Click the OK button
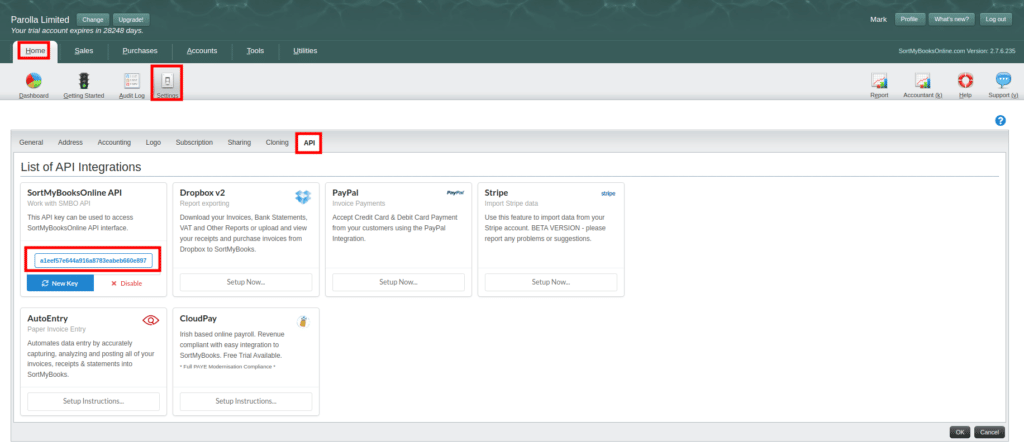This screenshot has height=445, width=1024. pos(959,432)
